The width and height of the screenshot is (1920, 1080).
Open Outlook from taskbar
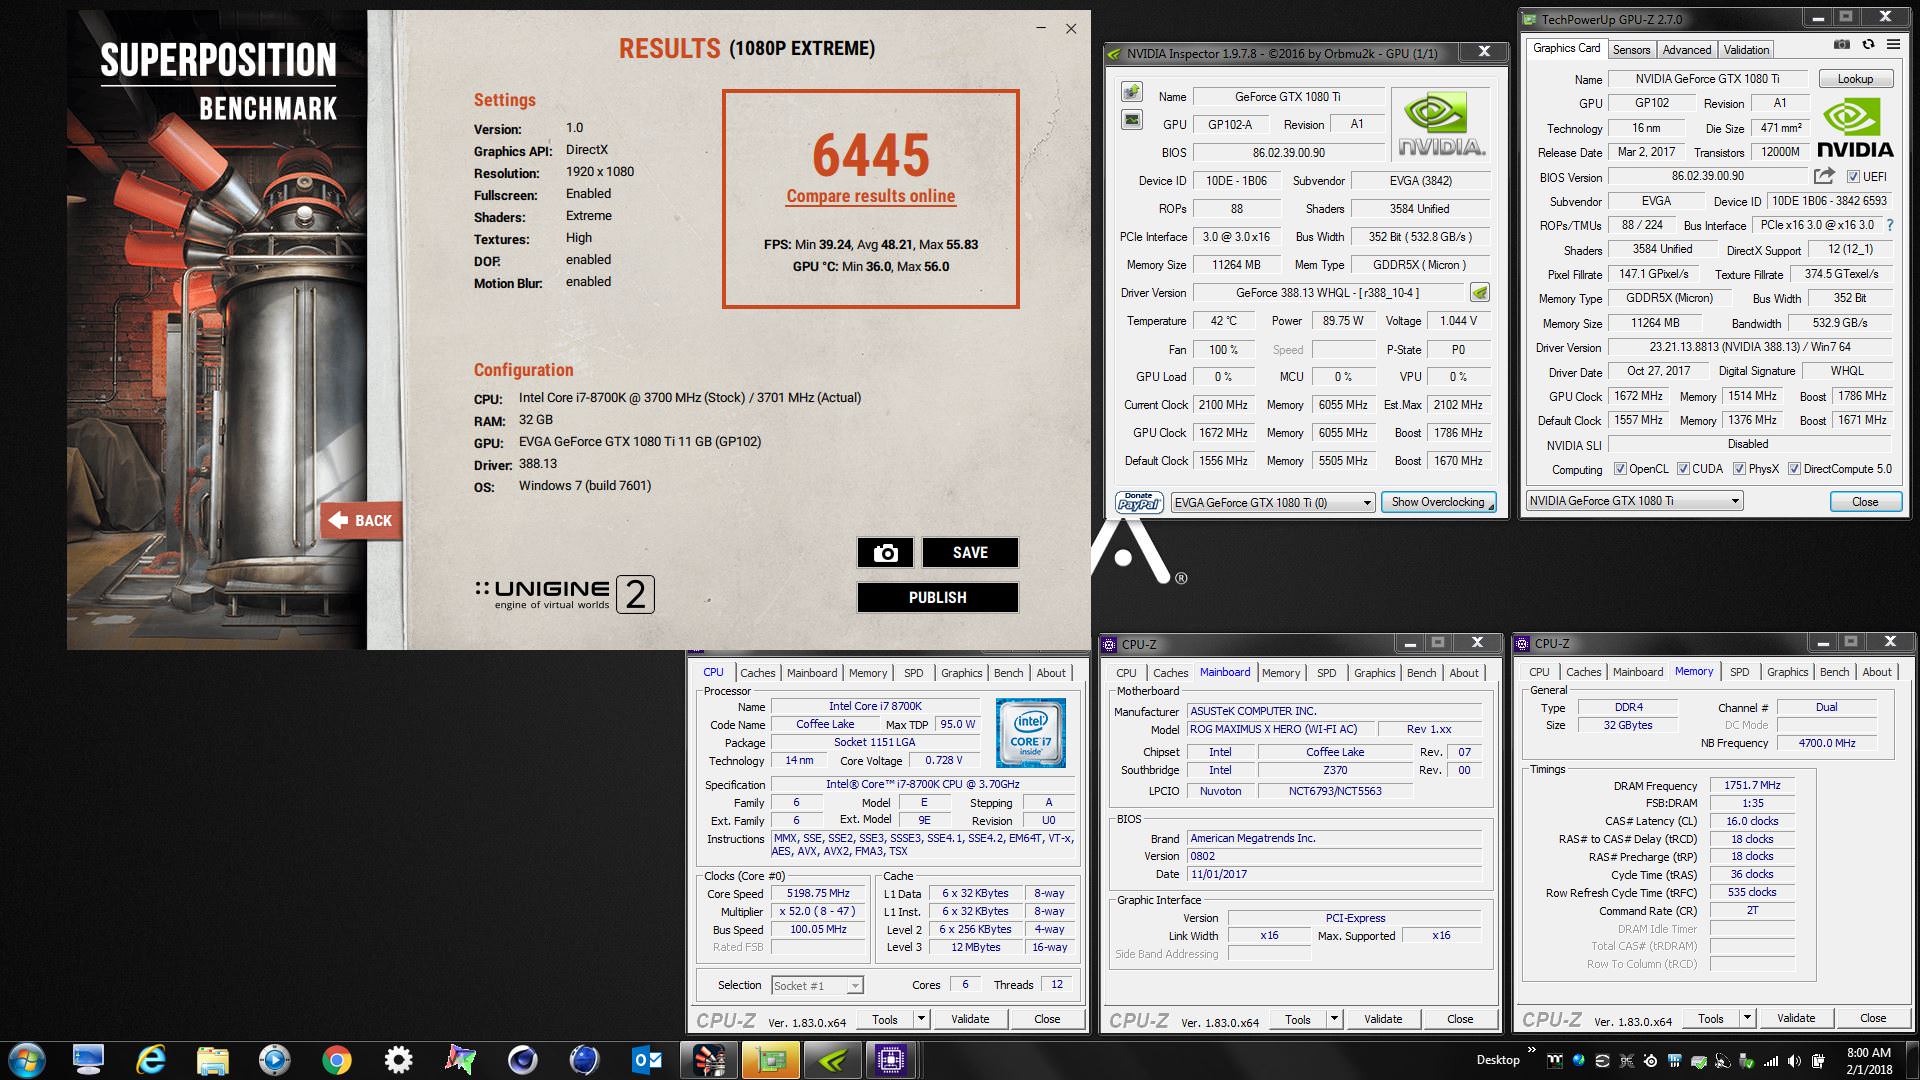647,1060
